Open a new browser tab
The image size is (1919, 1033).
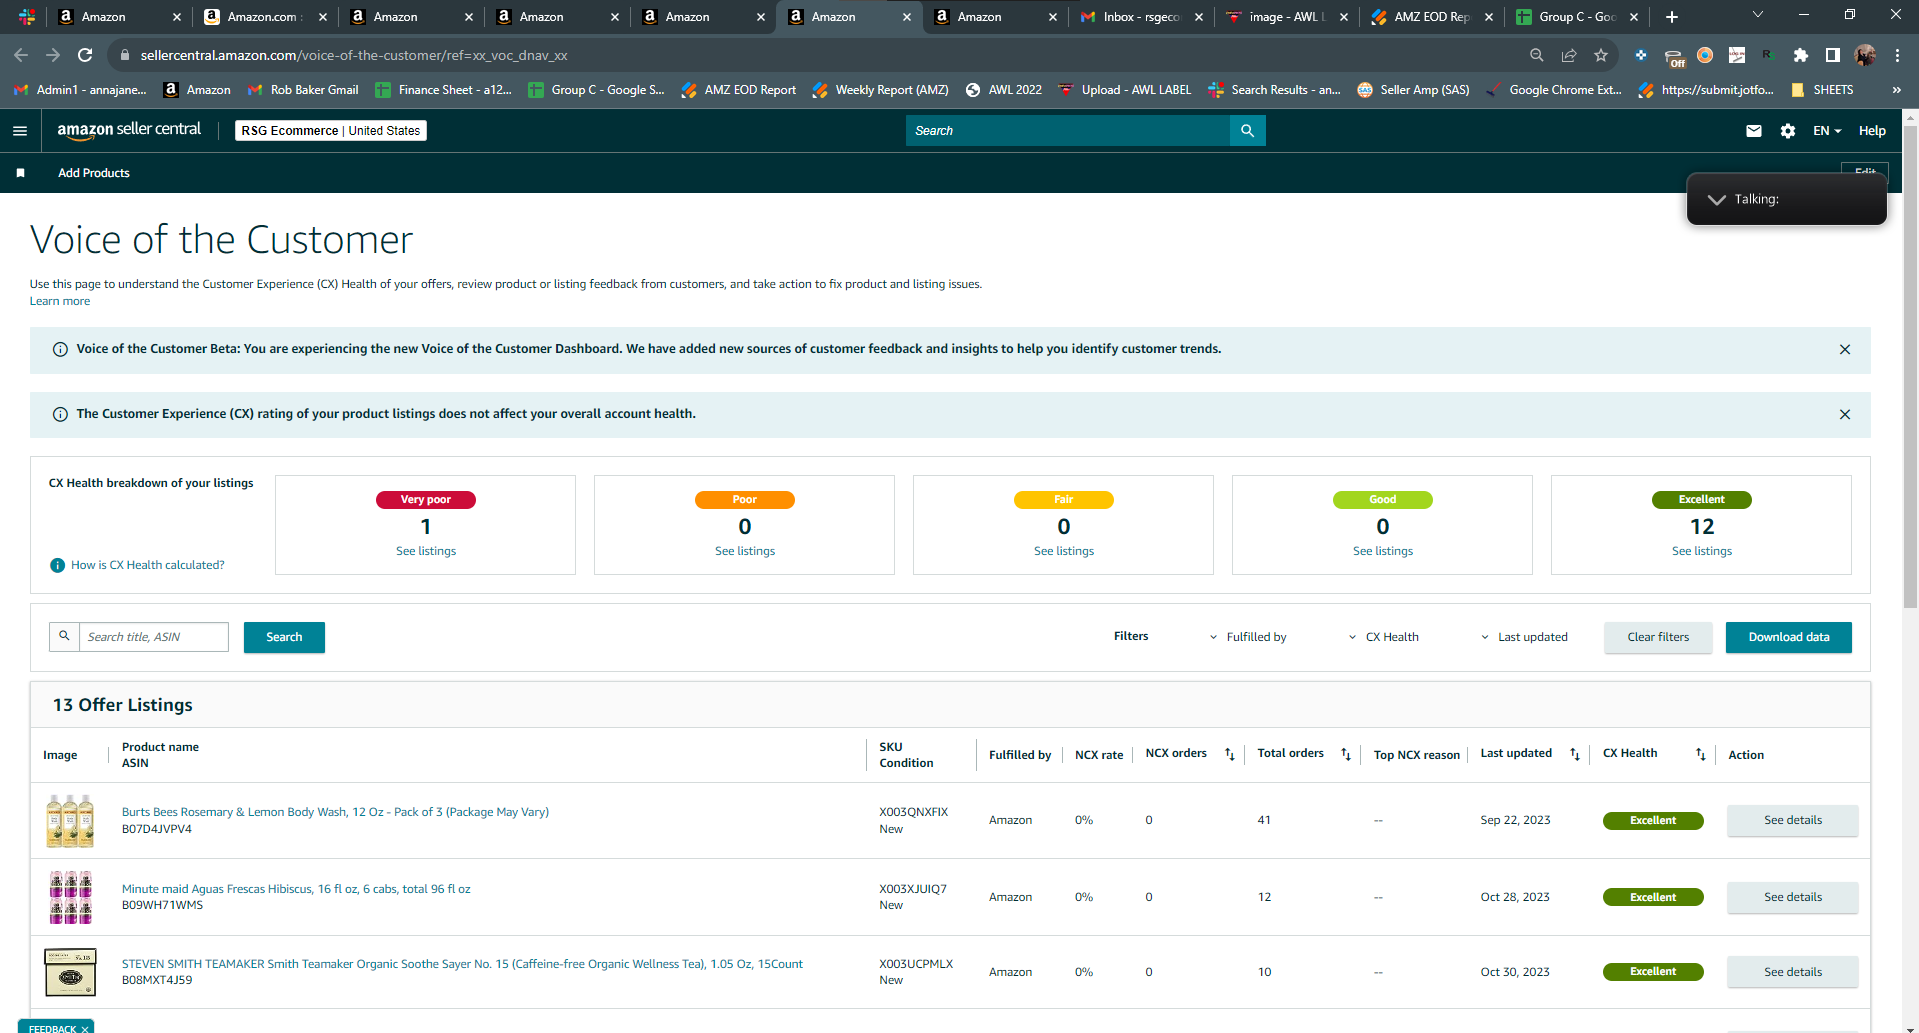[1672, 17]
